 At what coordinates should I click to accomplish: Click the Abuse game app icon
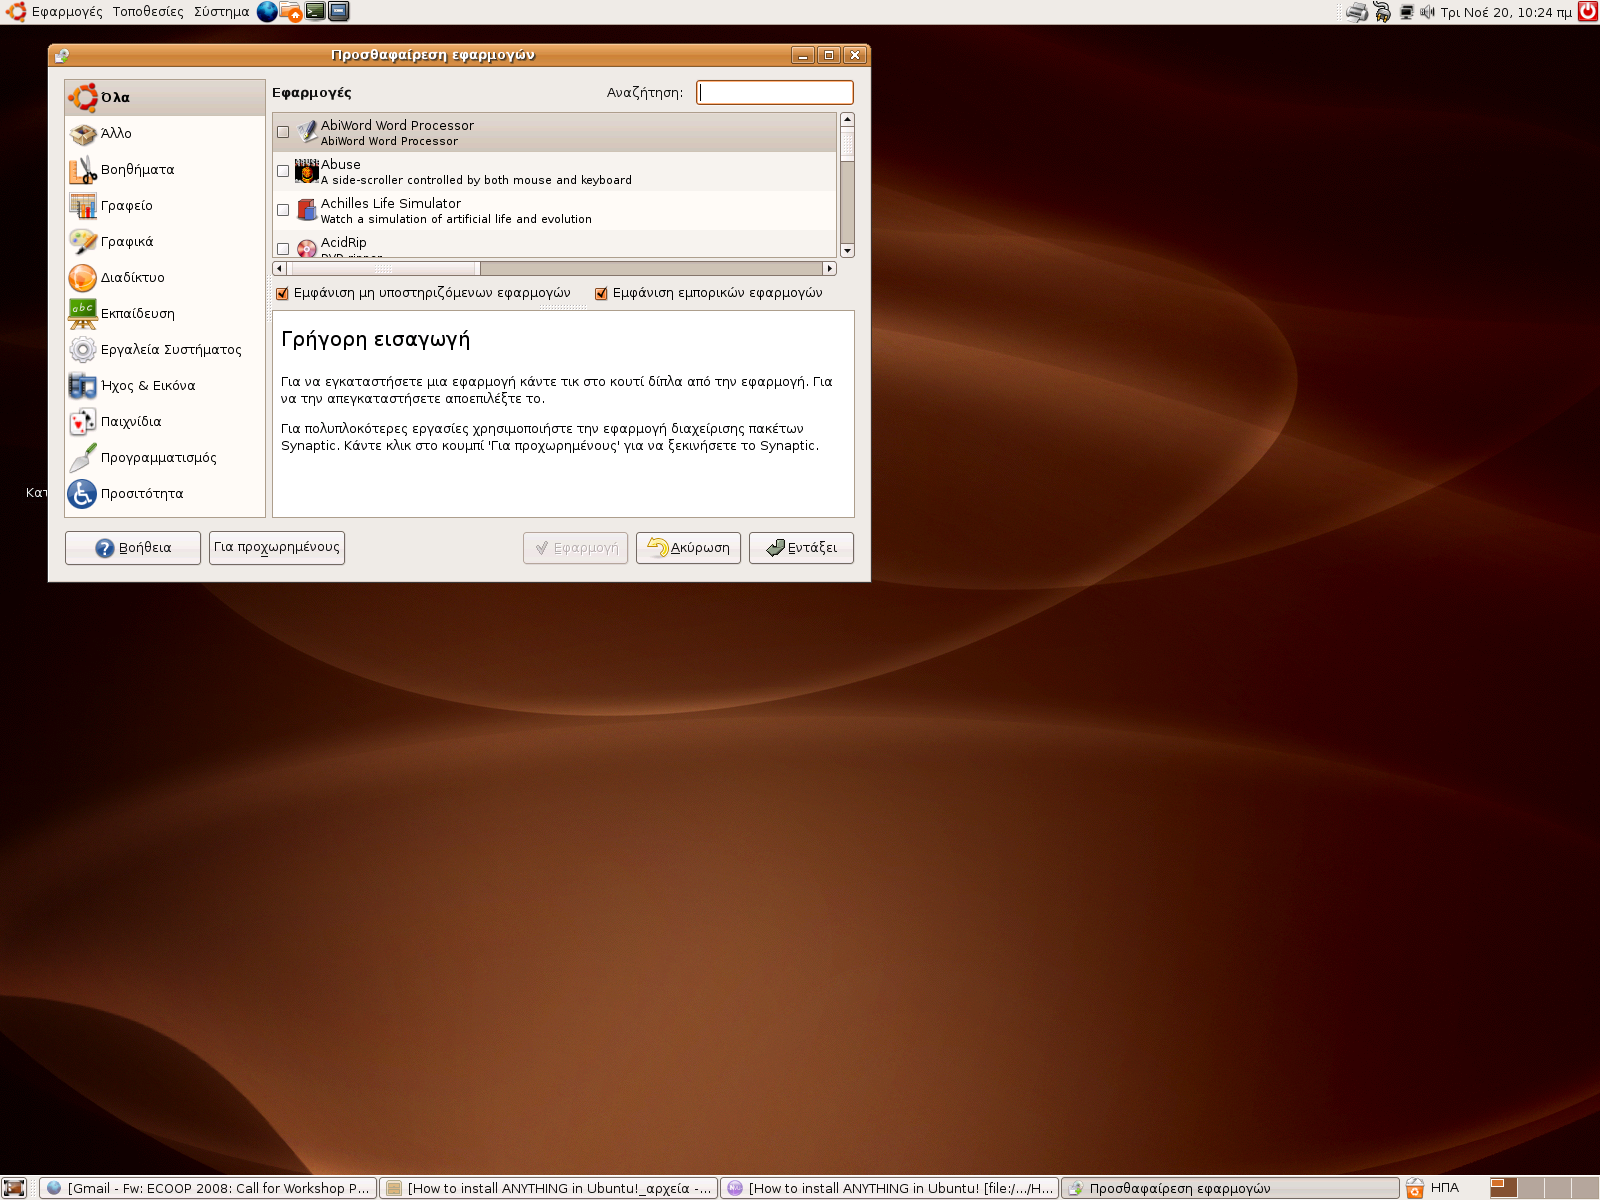(x=307, y=171)
